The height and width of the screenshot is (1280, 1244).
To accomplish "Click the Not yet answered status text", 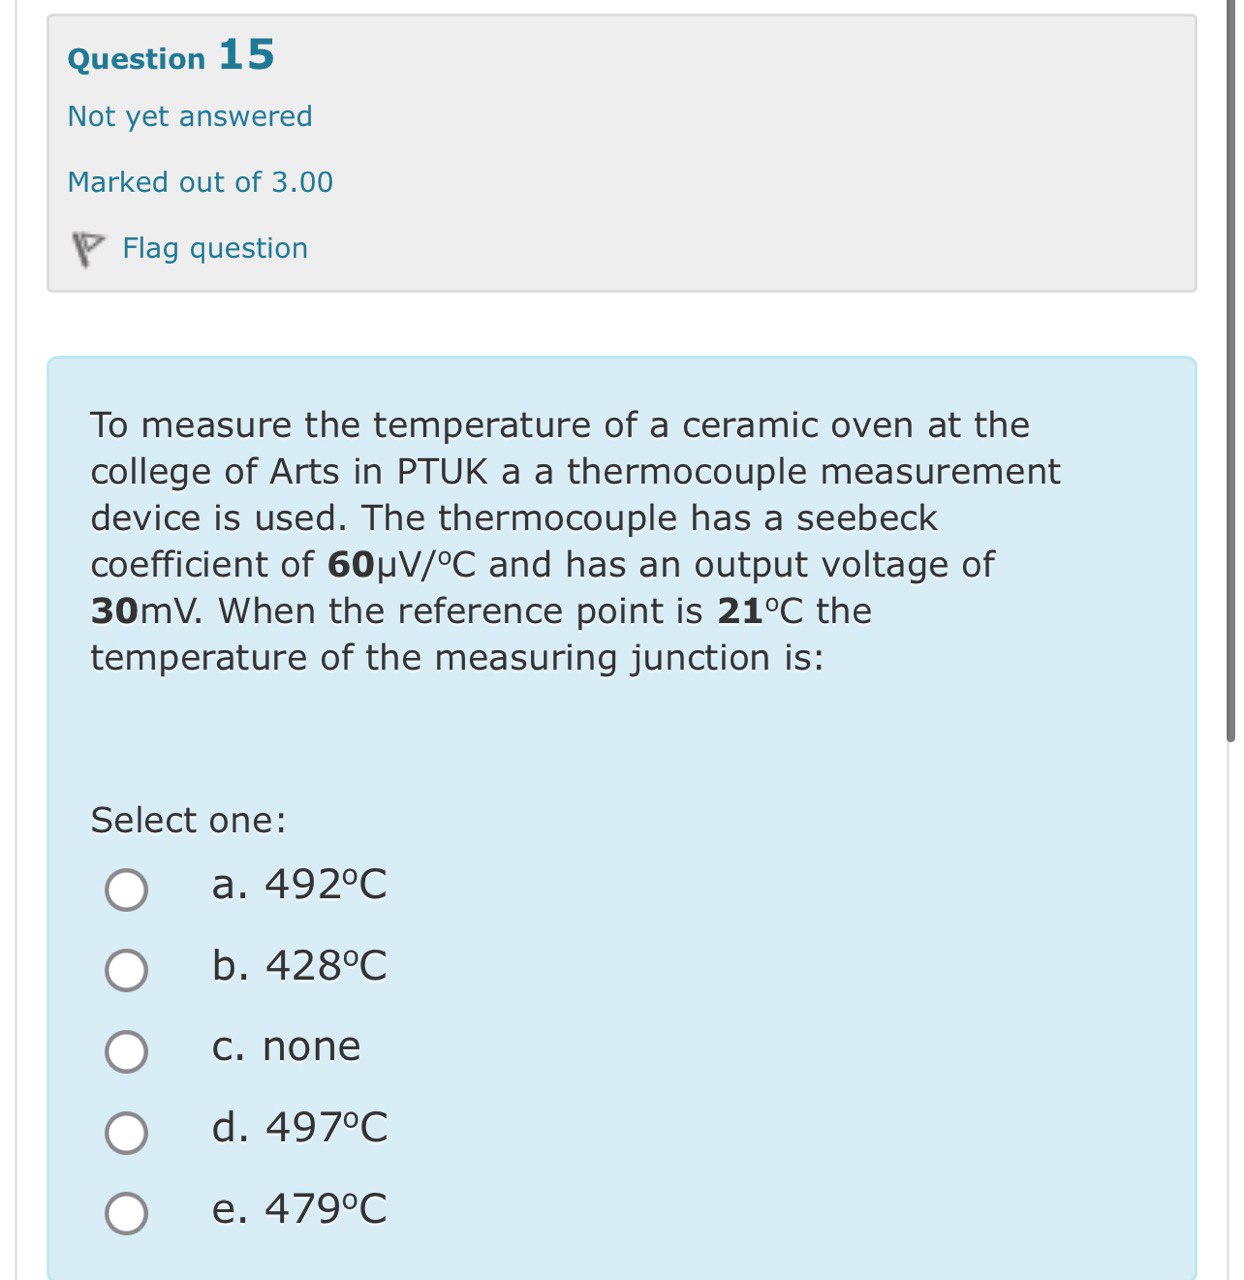I will tap(189, 116).
